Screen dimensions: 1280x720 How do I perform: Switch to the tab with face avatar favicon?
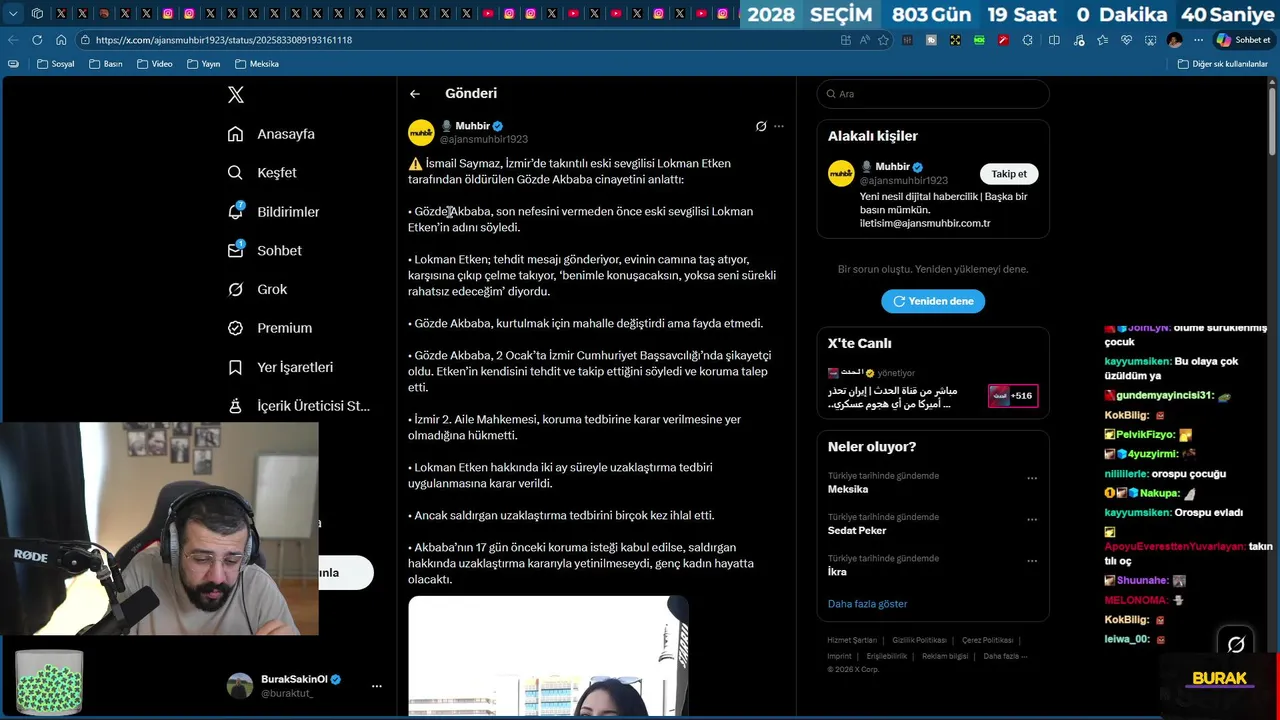(x=104, y=13)
